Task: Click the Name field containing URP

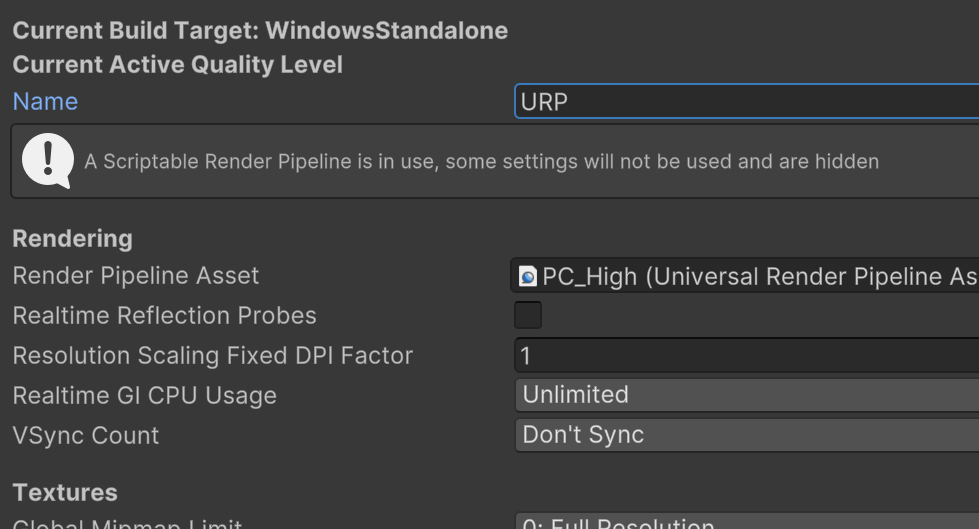Action: [746, 102]
